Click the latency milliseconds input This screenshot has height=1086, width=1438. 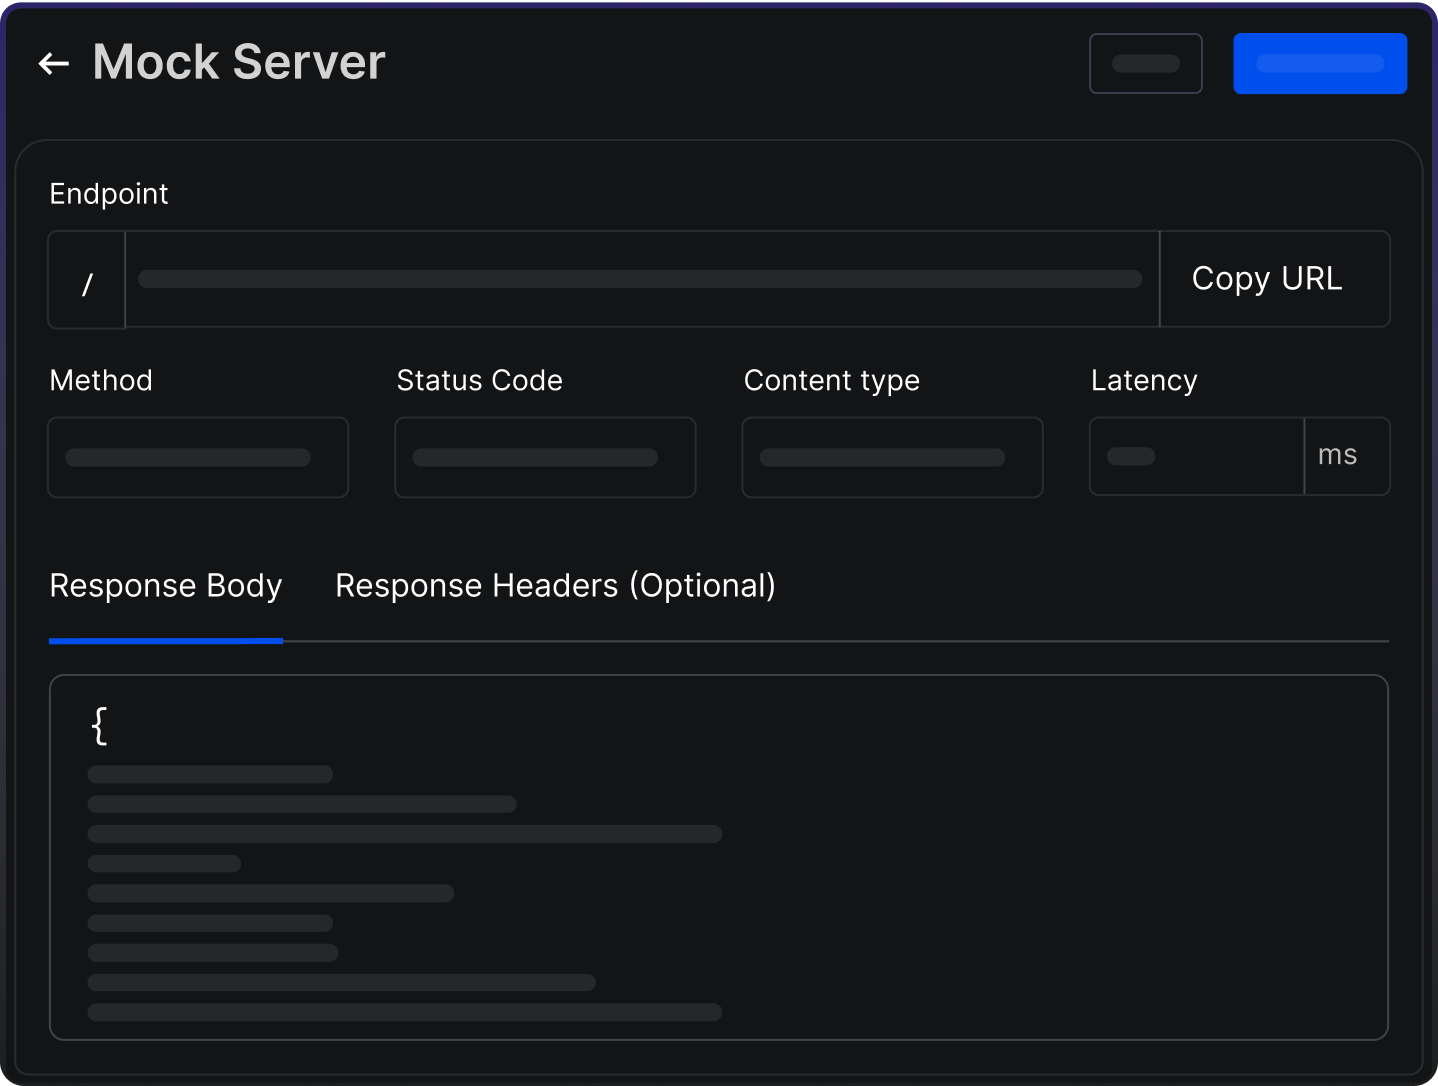tap(1195, 456)
